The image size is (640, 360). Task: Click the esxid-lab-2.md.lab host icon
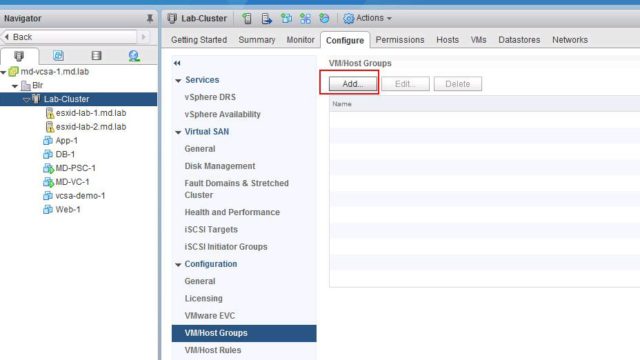tap(50, 127)
